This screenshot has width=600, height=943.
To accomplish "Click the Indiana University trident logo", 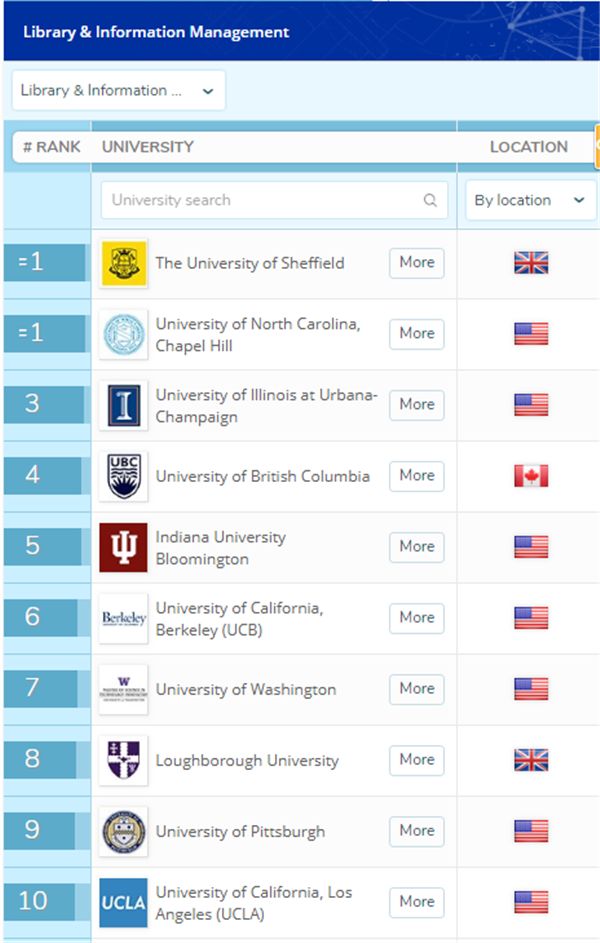I will pyautogui.click(x=123, y=547).
